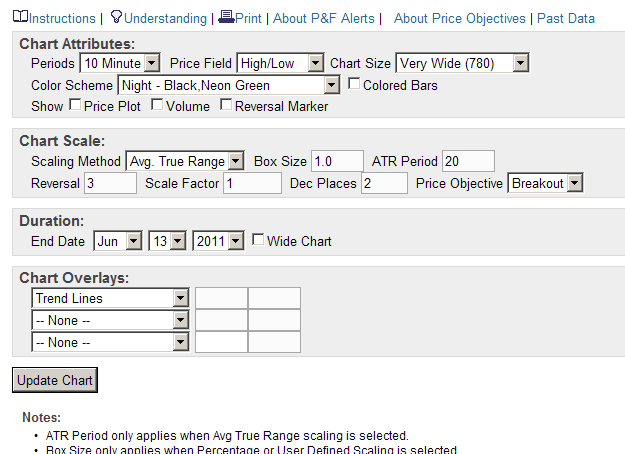This screenshot has width=625, height=454.
Task: Open the Trend Lines overlay dropdown
Action: coord(110,298)
